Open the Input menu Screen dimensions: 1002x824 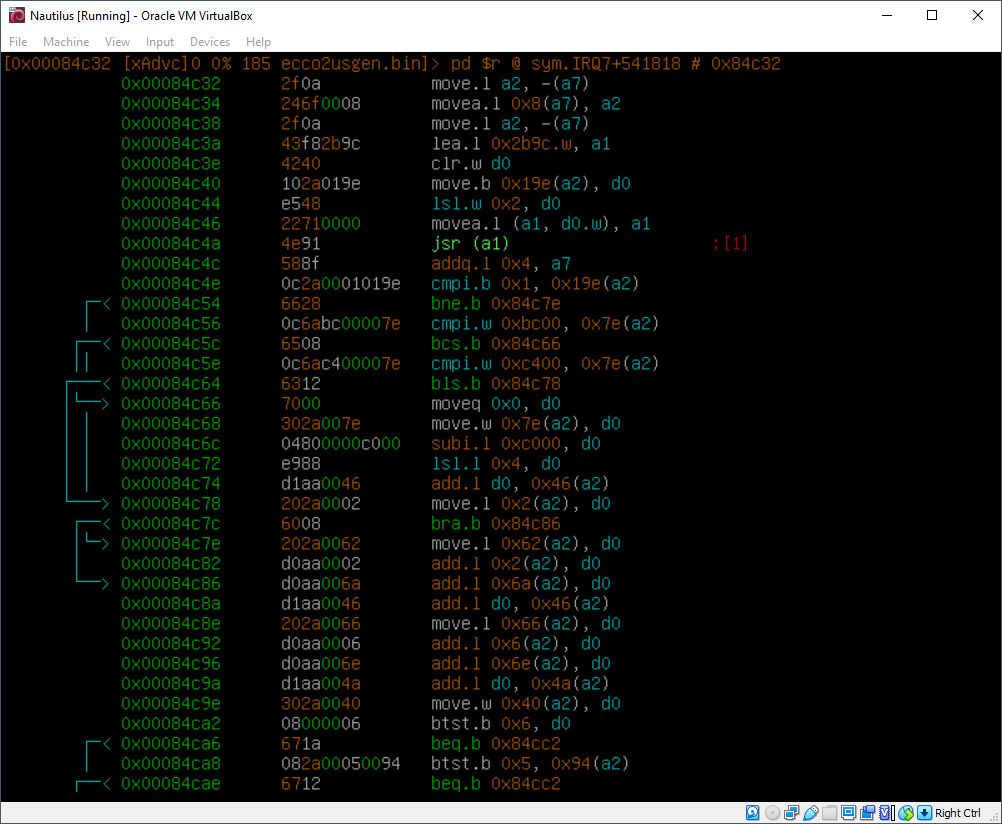point(159,42)
